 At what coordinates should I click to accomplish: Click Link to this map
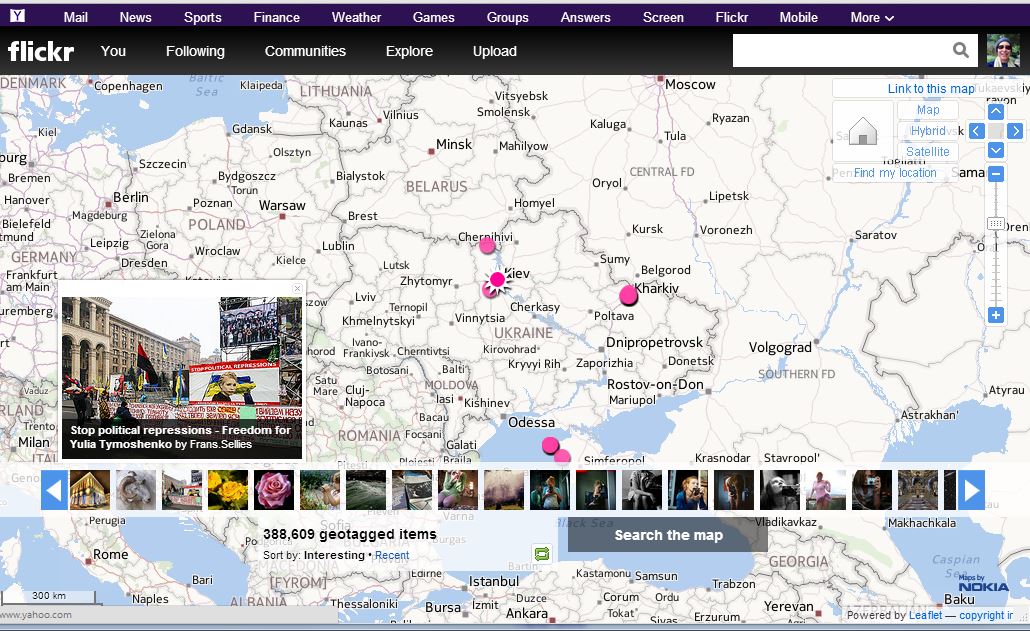(930, 89)
